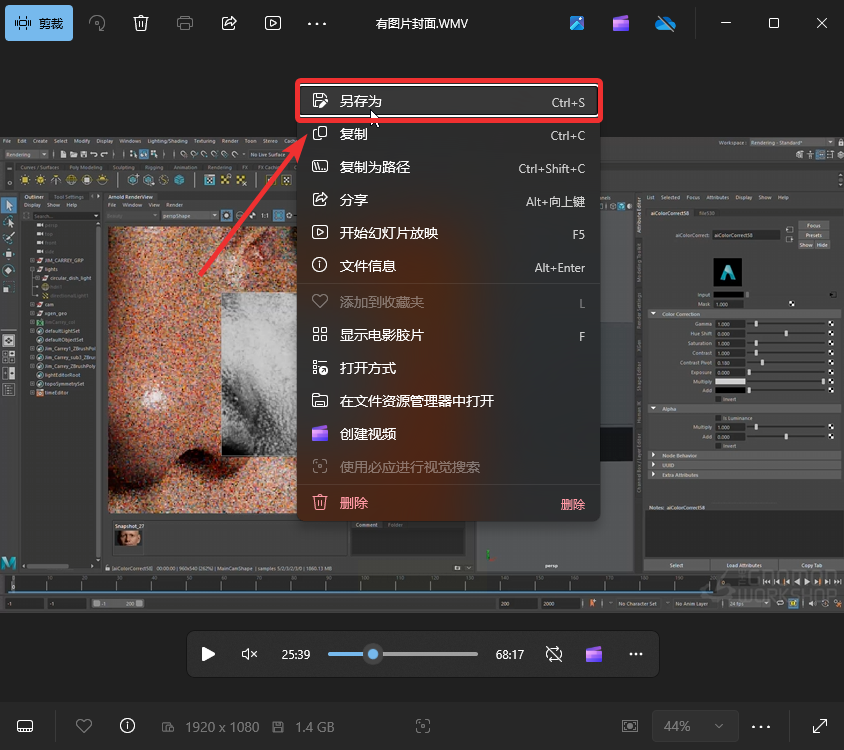The width and height of the screenshot is (844, 750).
Task: Click the trash icon in top toolbar
Action: (x=141, y=23)
